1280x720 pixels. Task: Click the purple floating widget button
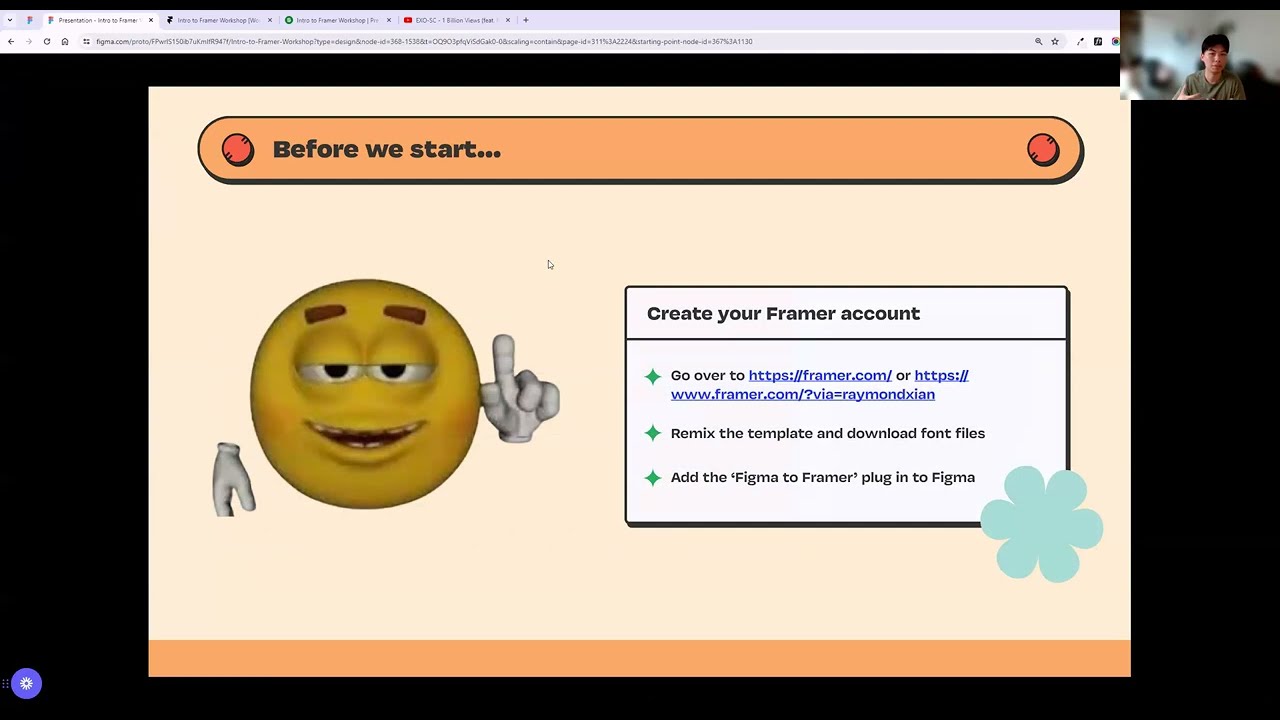(x=27, y=684)
